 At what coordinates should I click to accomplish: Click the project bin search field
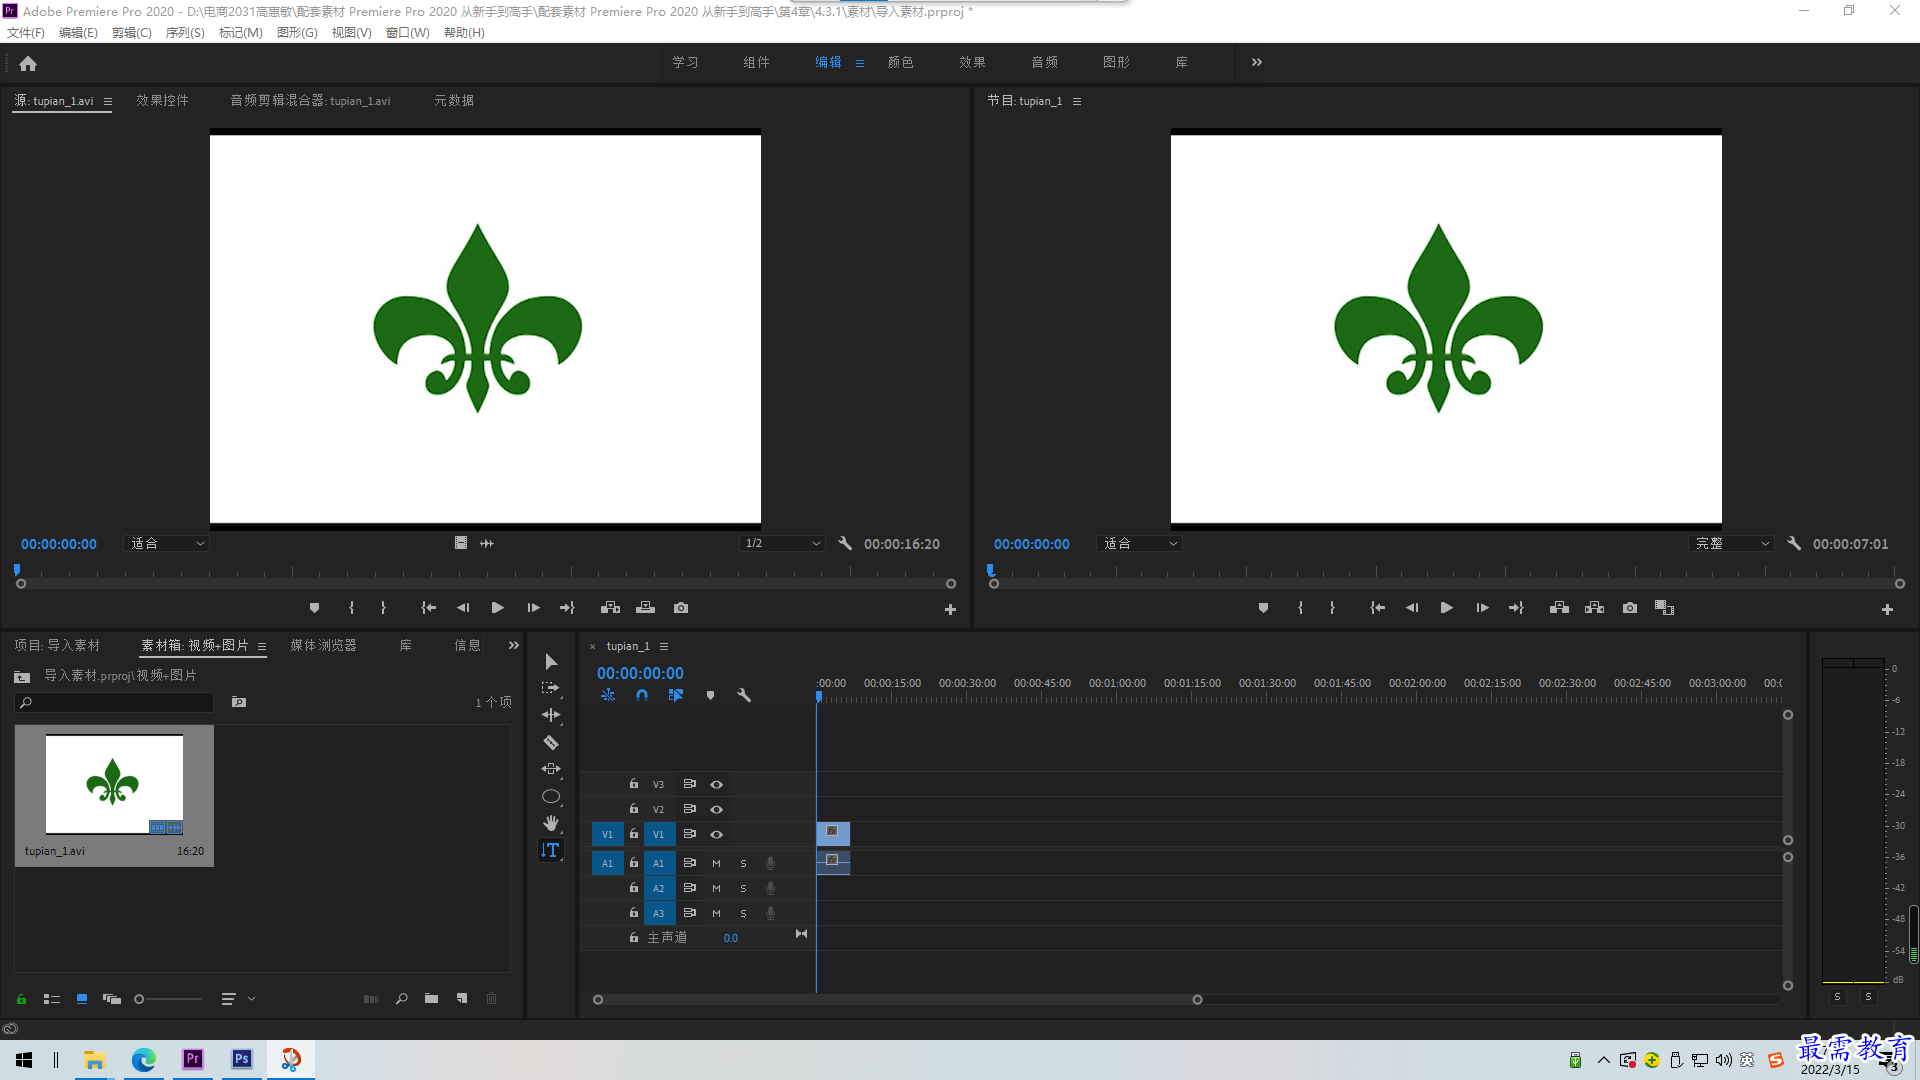tap(115, 703)
